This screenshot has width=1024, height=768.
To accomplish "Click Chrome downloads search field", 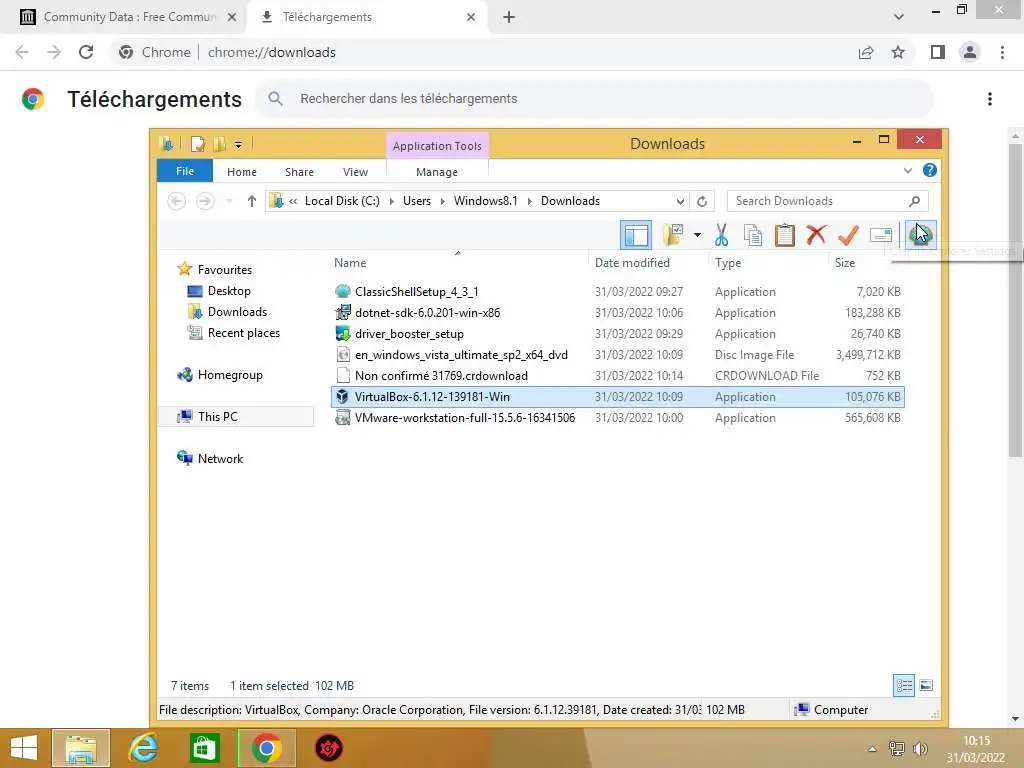I will click(x=594, y=99).
